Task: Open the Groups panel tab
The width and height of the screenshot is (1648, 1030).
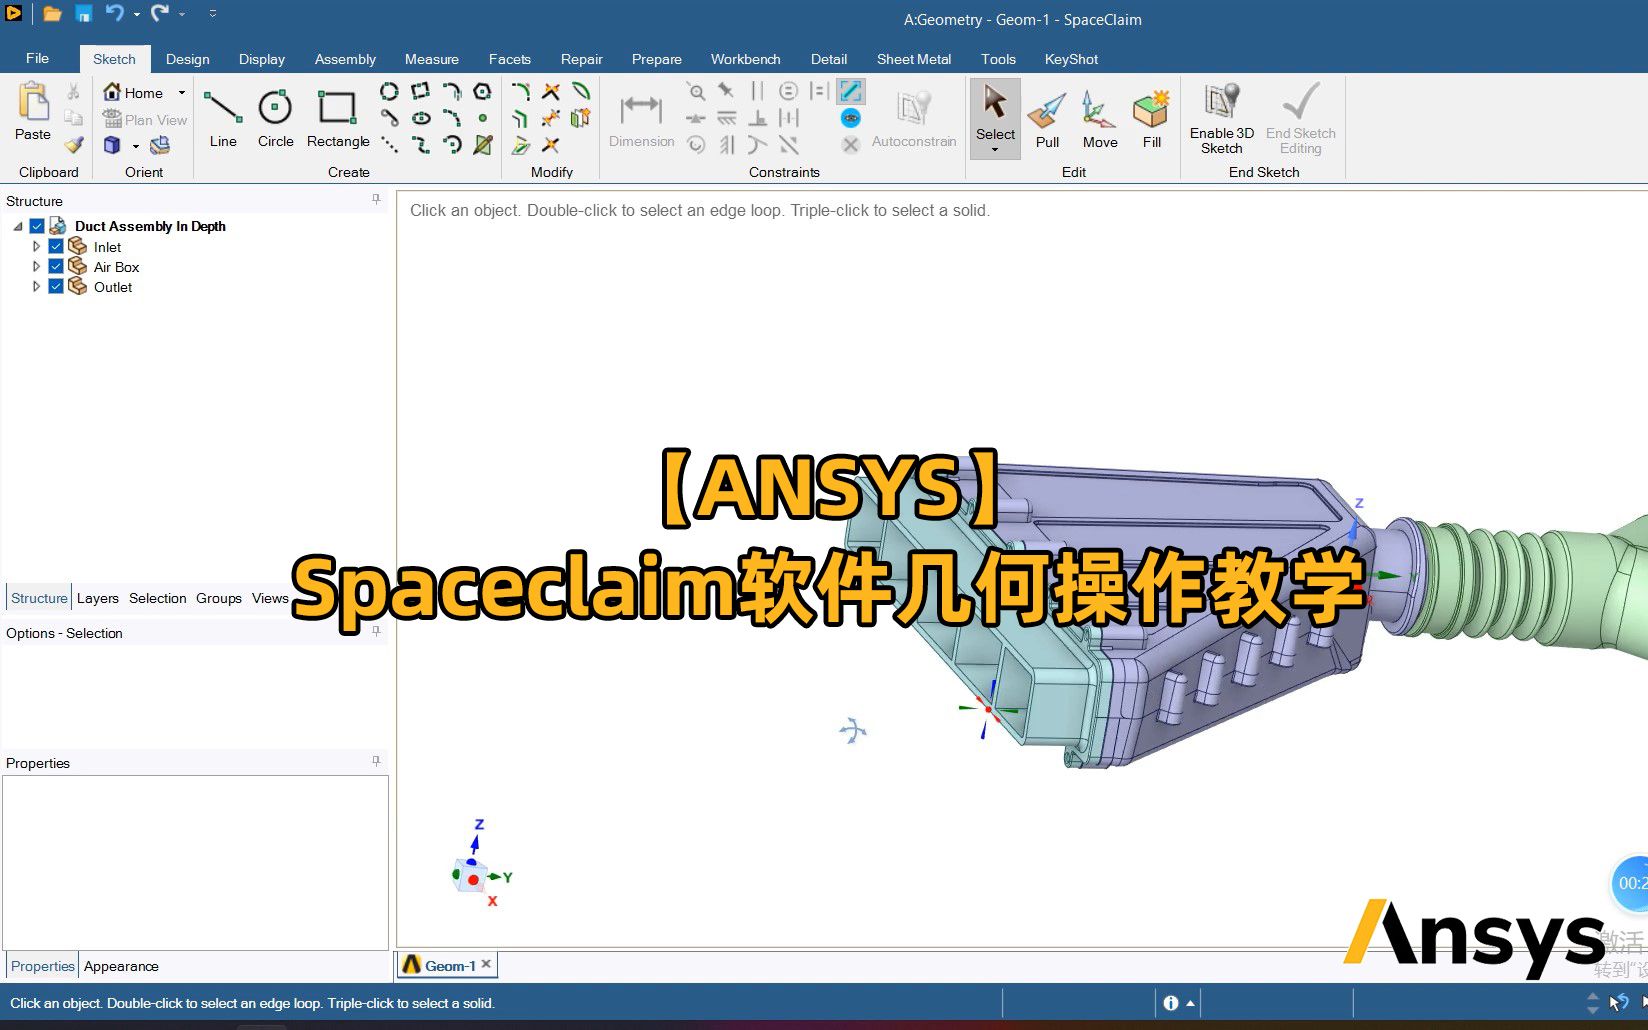Action: coord(219,598)
